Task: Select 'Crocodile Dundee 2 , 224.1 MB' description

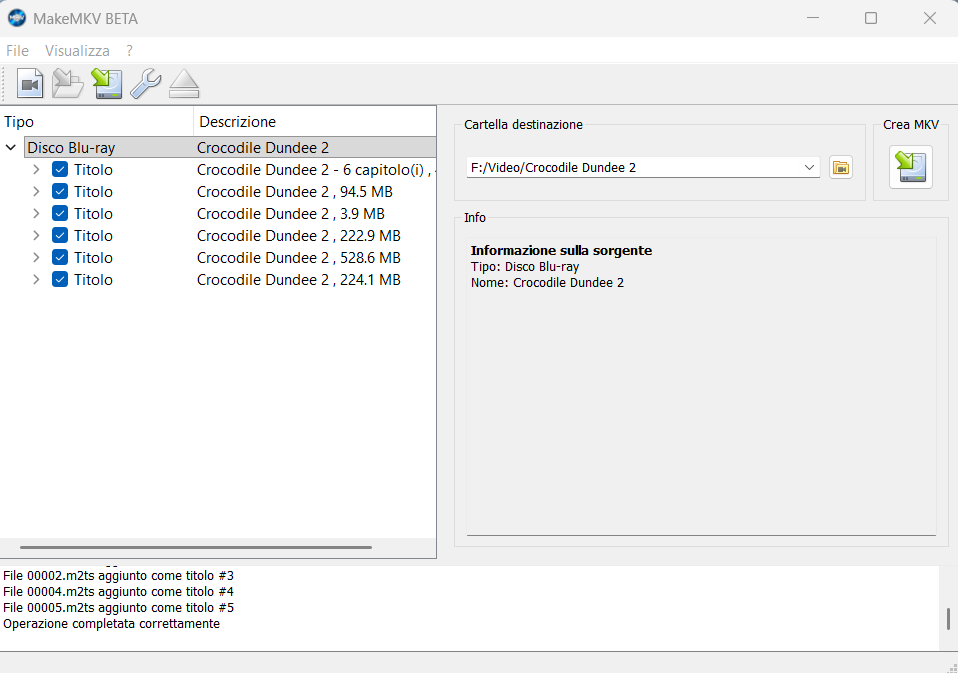Action: (x=299, y=280)
